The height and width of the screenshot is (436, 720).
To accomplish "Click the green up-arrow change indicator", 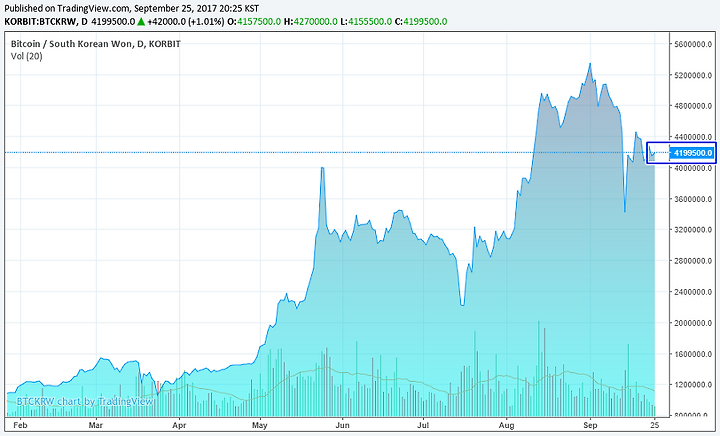I will (141, 22).
